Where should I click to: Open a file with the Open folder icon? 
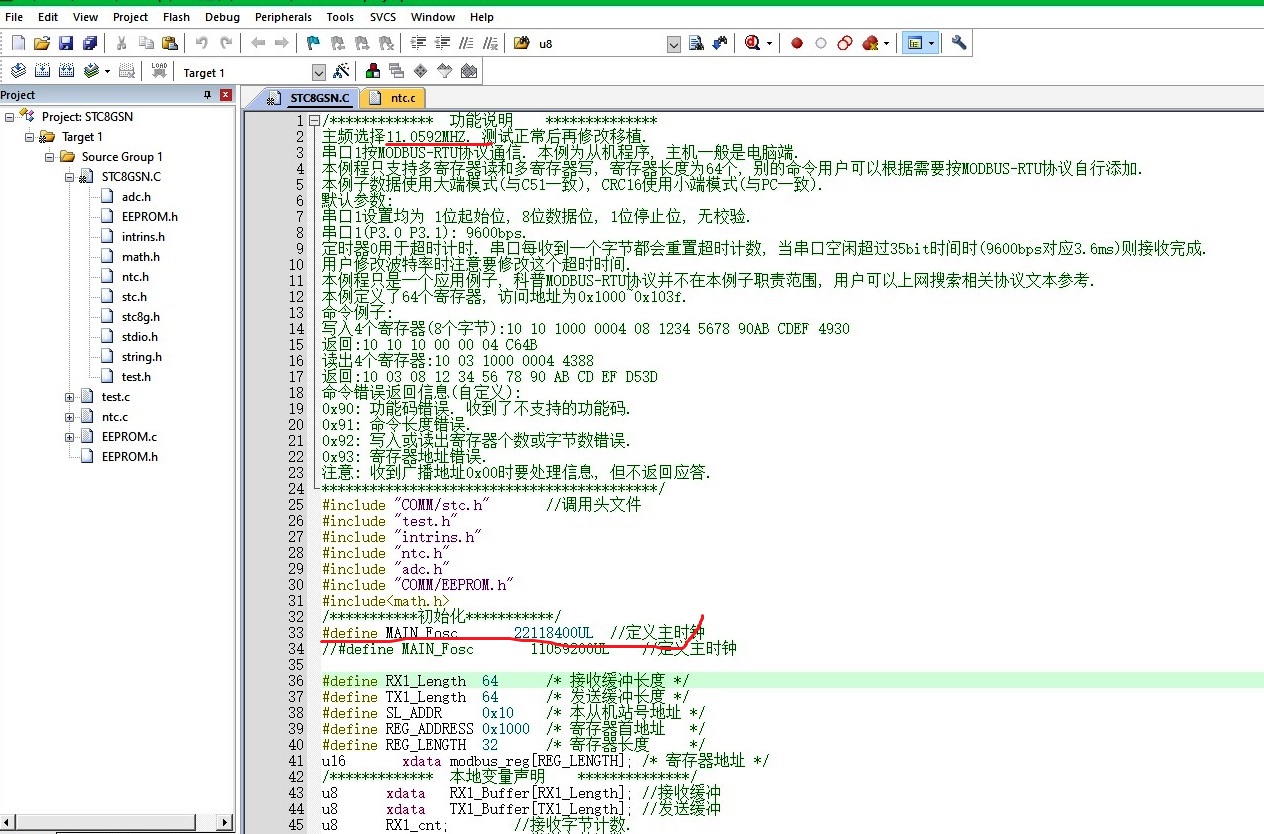tap(42, 43)
